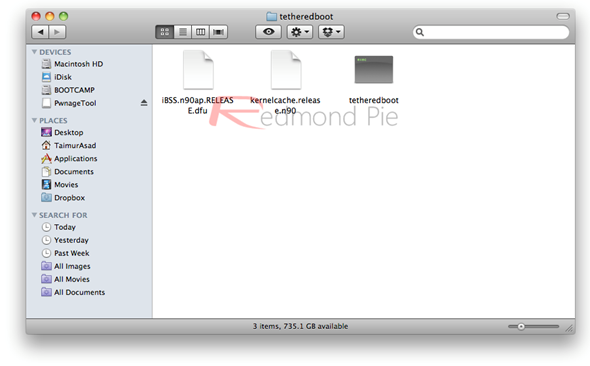Open the Dropbox toolbar dropdown

point(331,32)
